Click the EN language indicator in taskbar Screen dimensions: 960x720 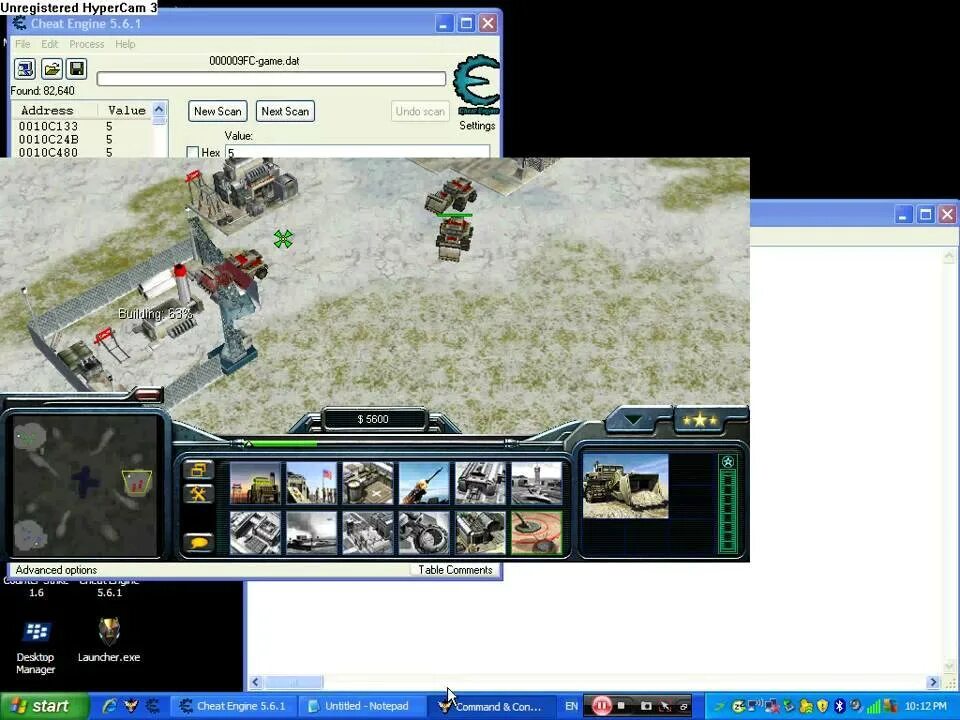[571, 706]
